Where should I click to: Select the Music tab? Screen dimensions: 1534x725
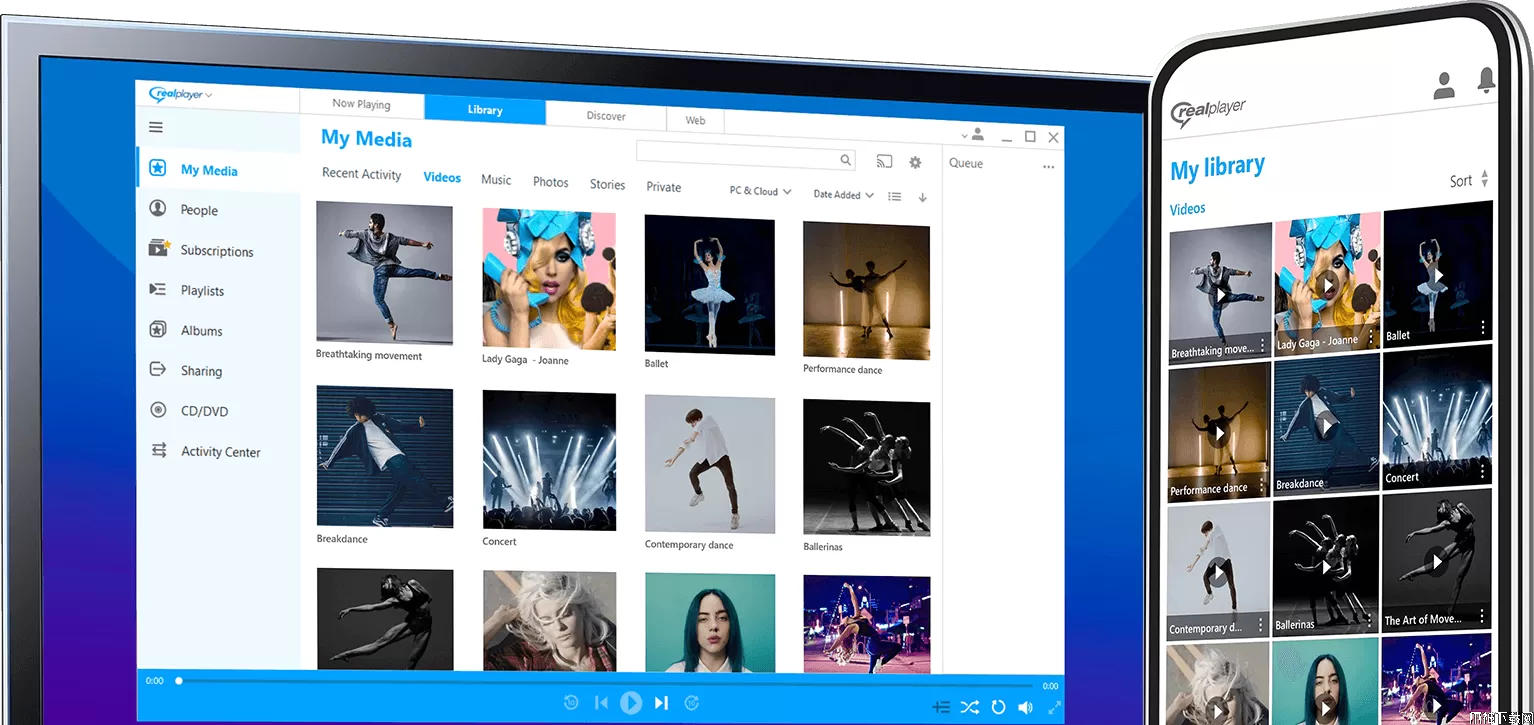point(496,180)
